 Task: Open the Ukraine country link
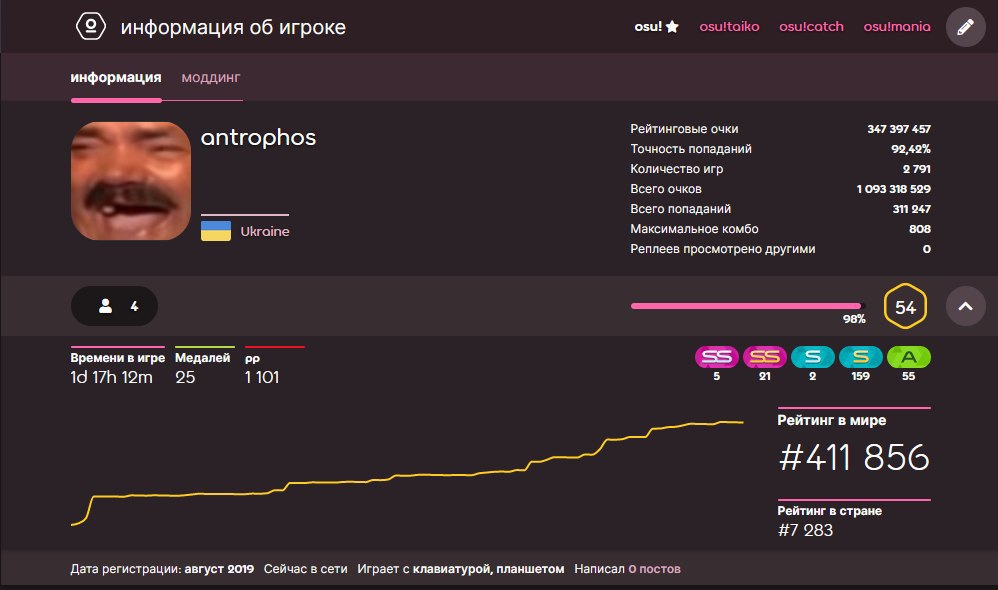click(x=265, y=232)
